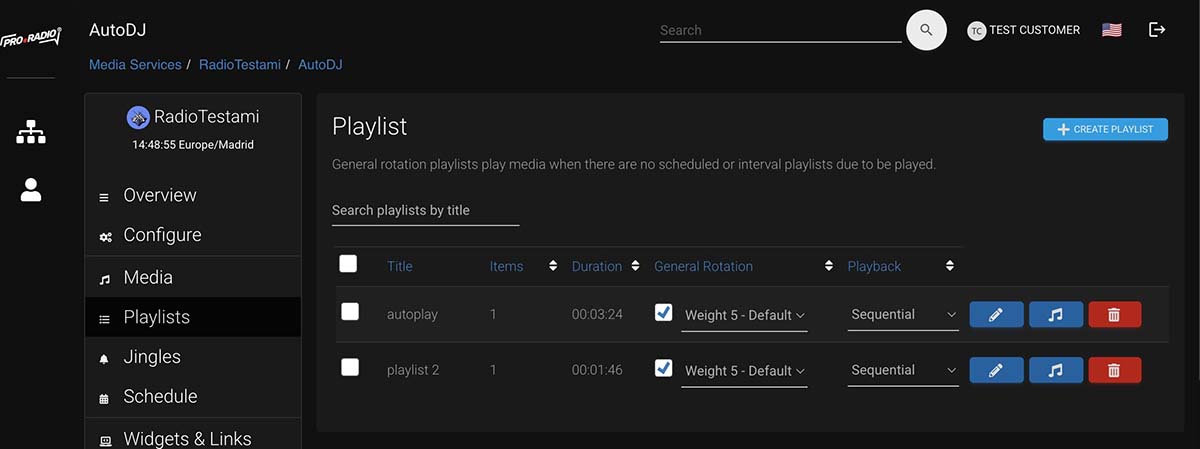Uncheck General Rotation for autoplay

pyautogui.click(x=663, y=313)
